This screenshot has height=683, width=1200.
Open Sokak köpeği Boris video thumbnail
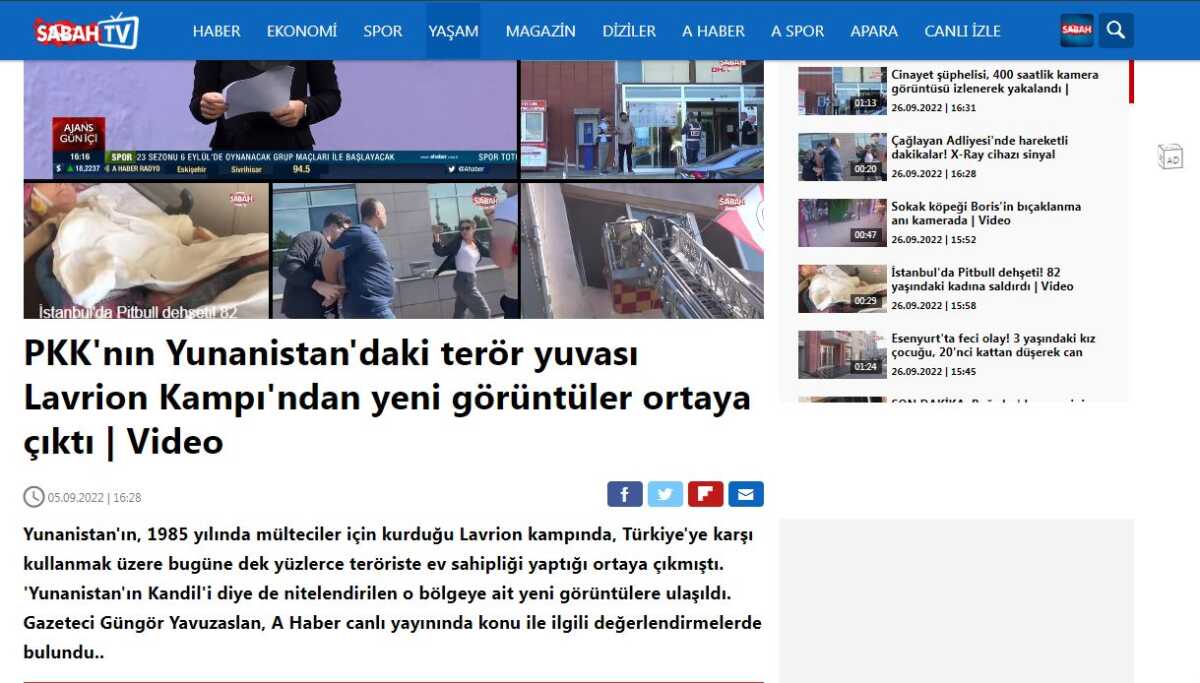point(842,222)
